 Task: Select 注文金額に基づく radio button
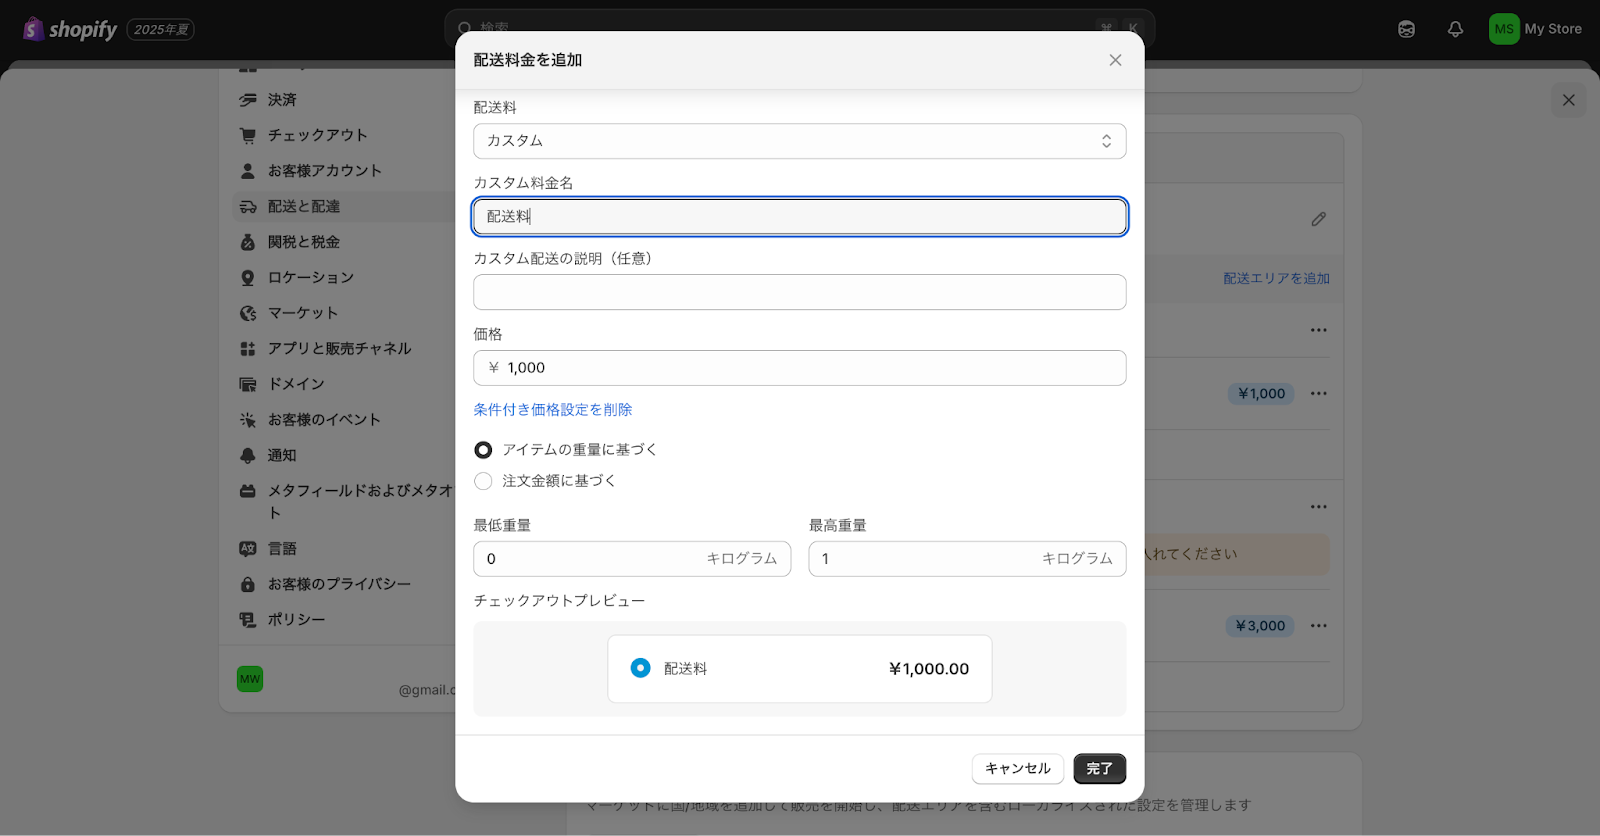coord(483,481)
